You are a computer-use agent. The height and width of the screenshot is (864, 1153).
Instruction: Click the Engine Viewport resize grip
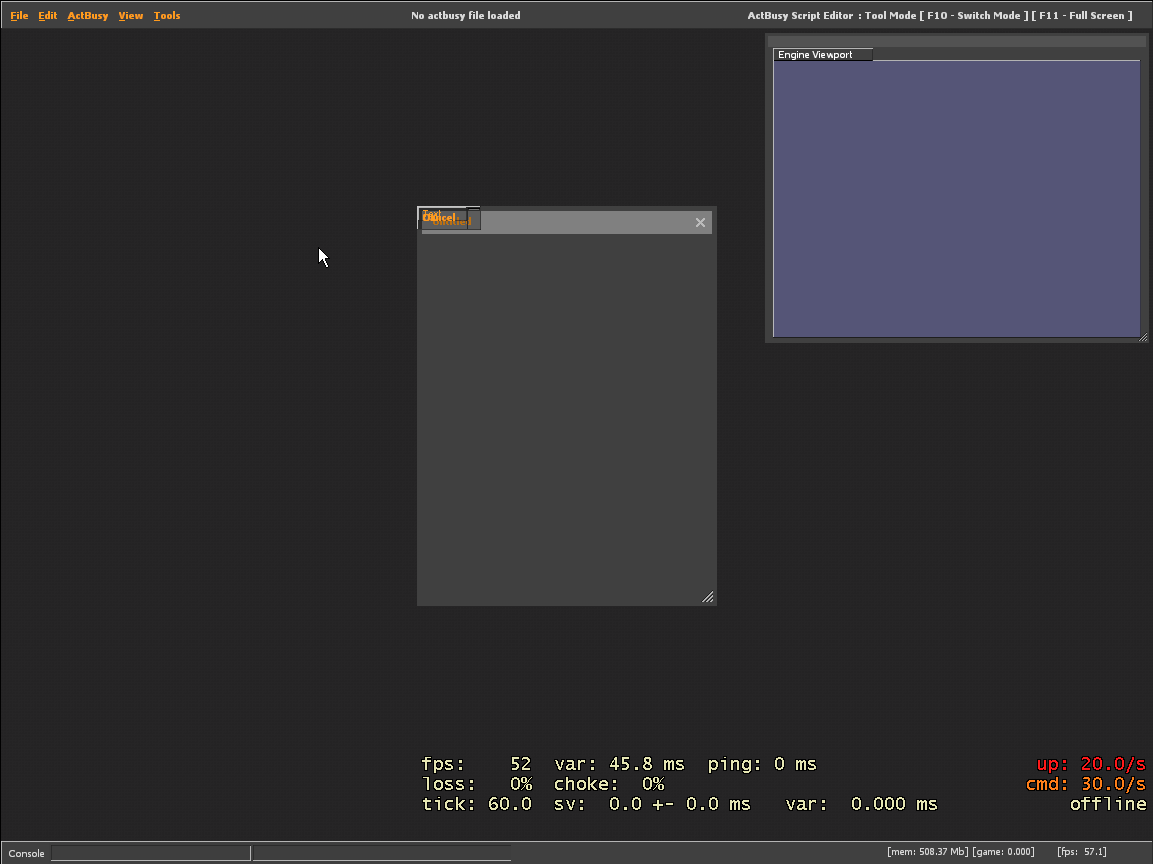(1143, 337)
